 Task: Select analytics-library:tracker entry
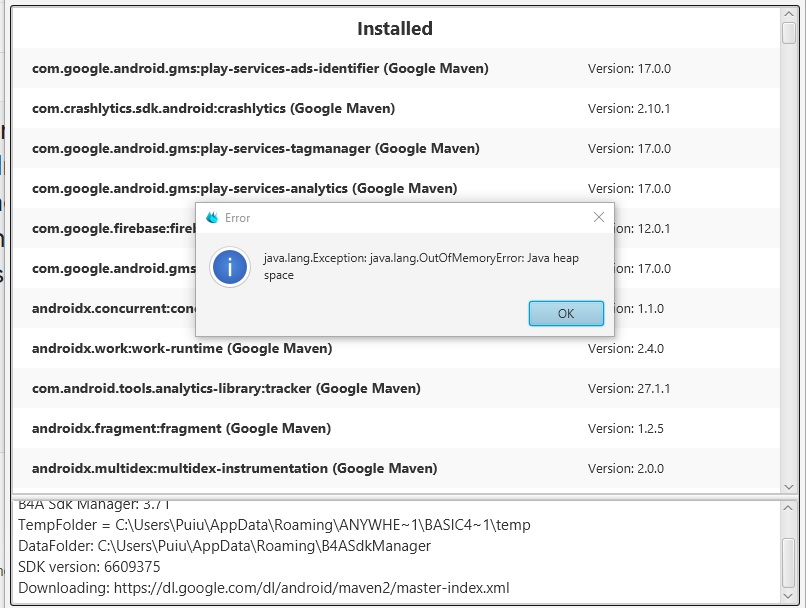click(226, 388)
